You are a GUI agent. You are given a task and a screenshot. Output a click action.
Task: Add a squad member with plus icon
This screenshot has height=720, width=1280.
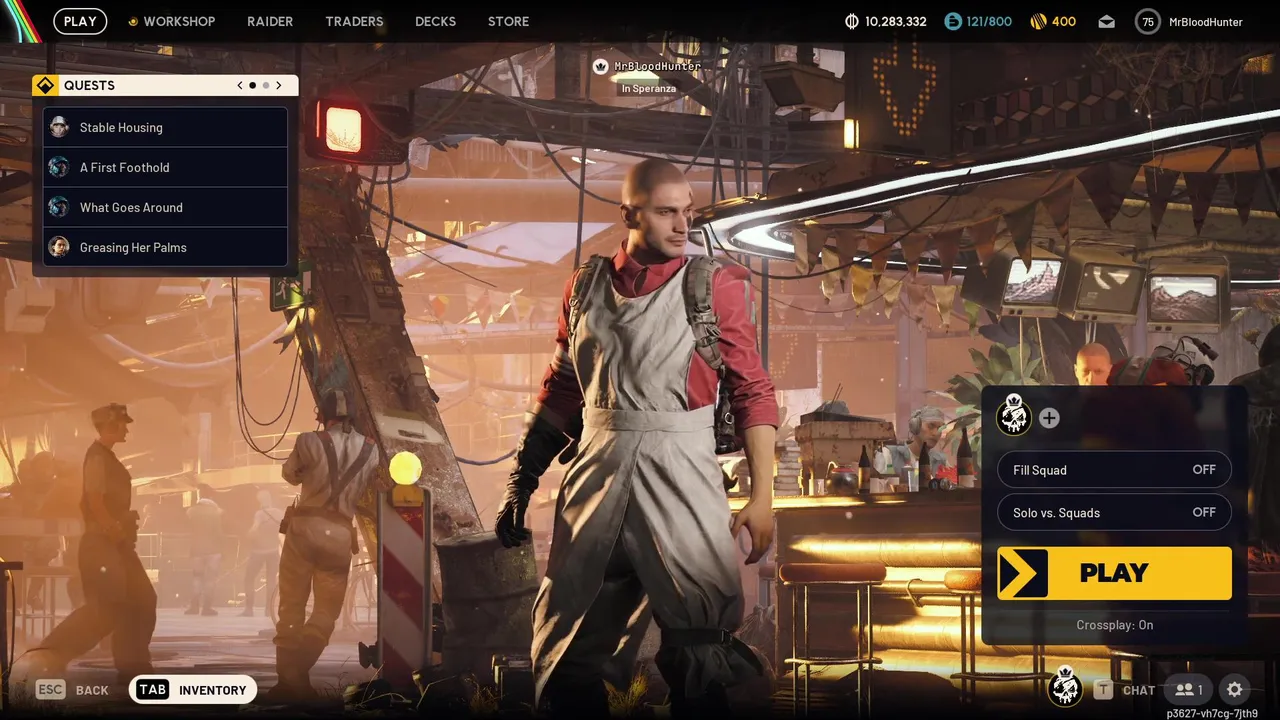tap(1049, 418)
